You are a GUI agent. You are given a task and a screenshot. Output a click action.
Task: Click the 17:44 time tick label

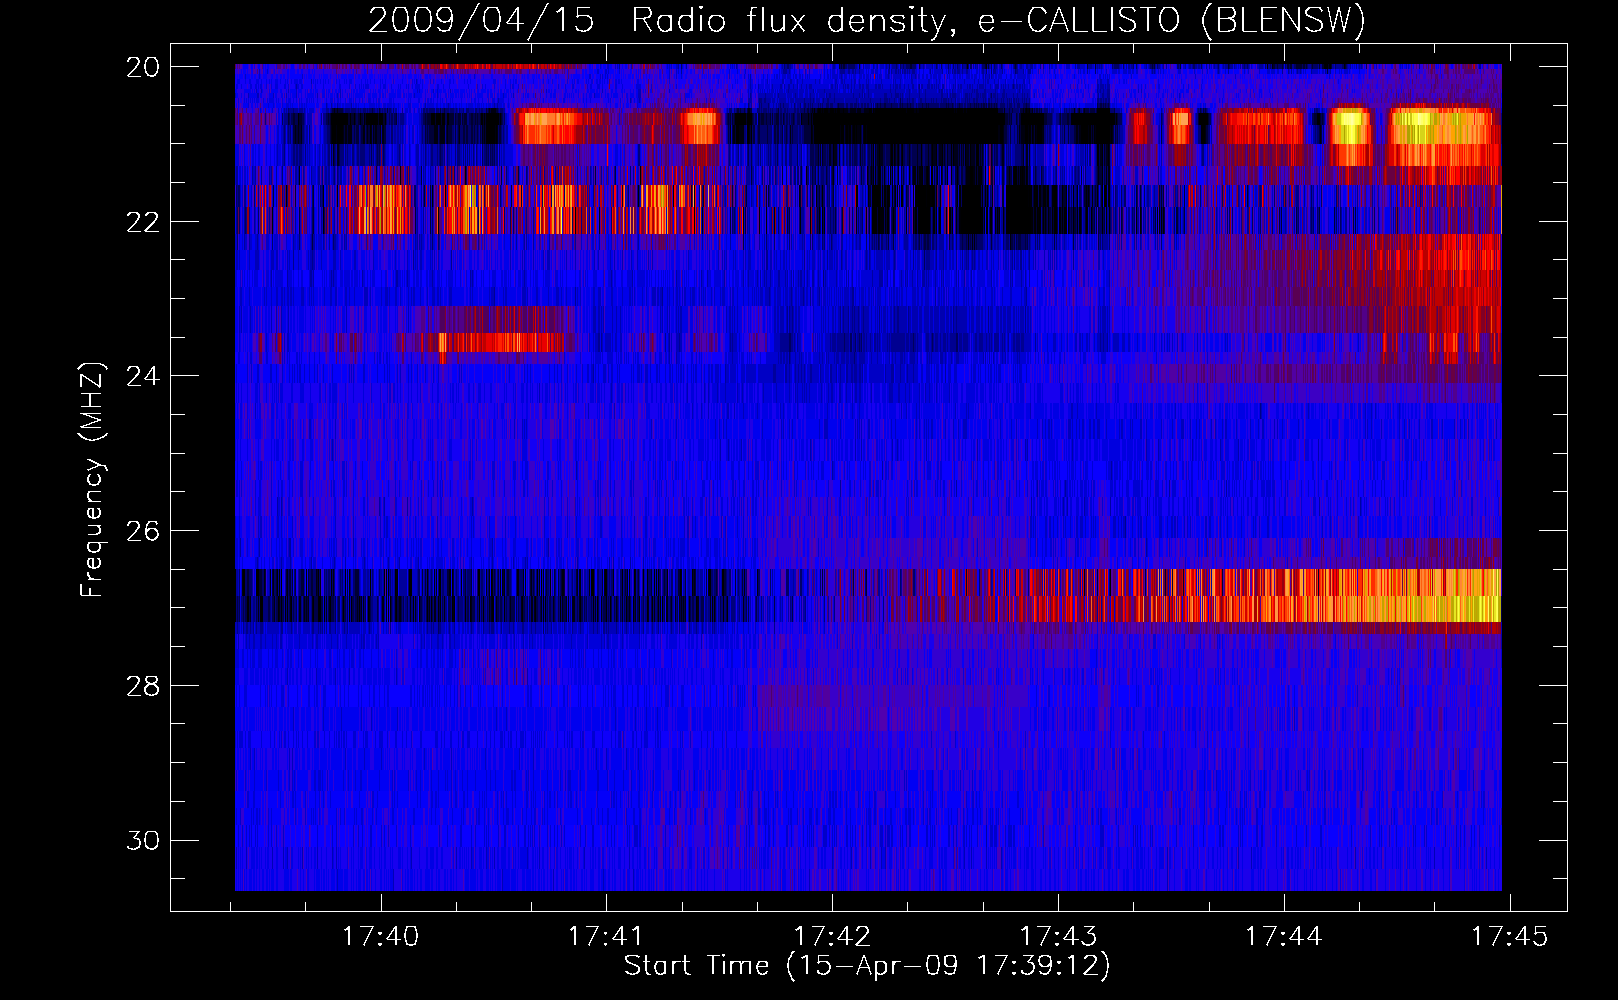pyautogui.click(x=1284, y=936)
